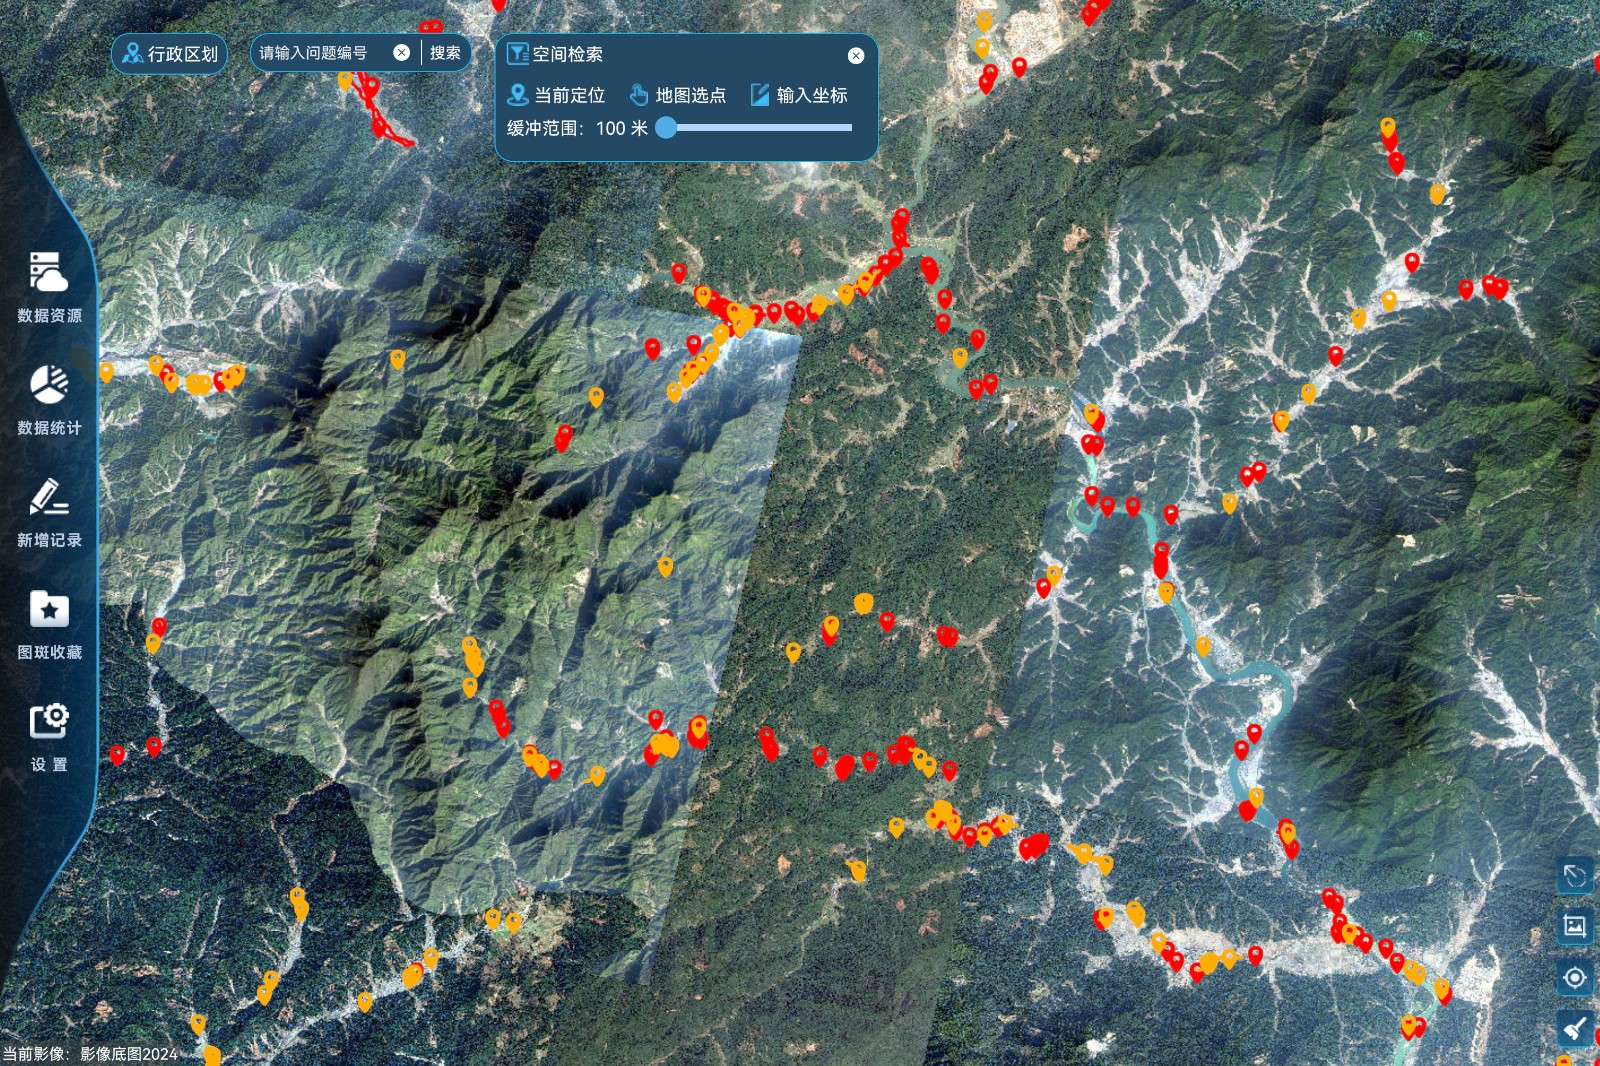Open the 行政区划 administrative division selector

pos(170,54)
